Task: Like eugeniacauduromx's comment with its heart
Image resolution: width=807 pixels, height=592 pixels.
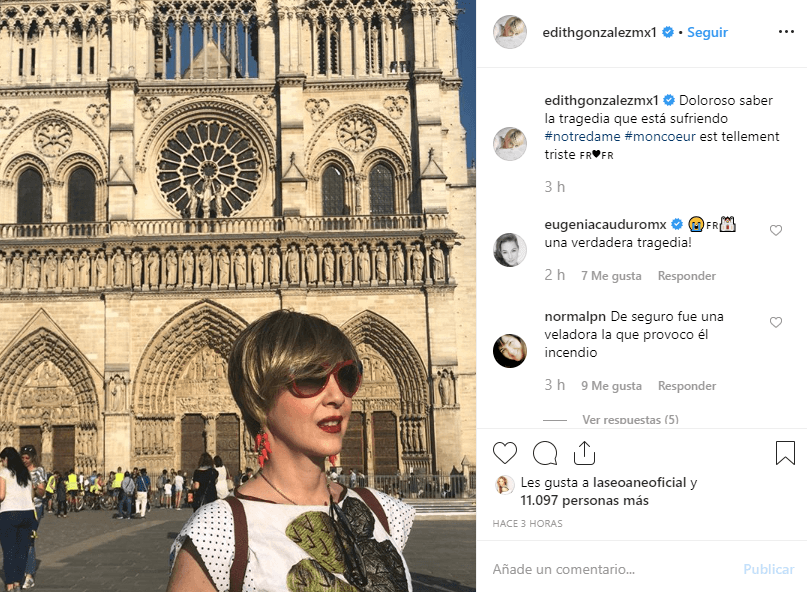Action: click(776, 230)
